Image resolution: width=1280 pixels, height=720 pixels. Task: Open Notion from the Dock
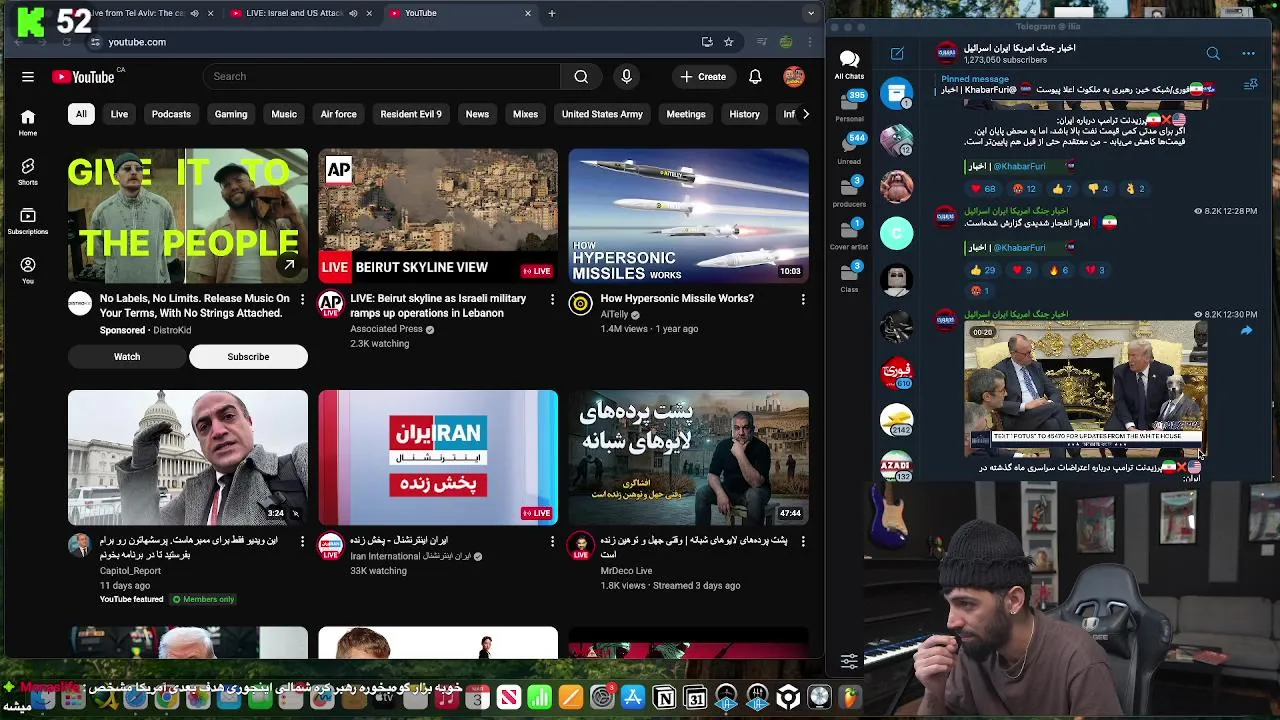[x=664, y=698]
